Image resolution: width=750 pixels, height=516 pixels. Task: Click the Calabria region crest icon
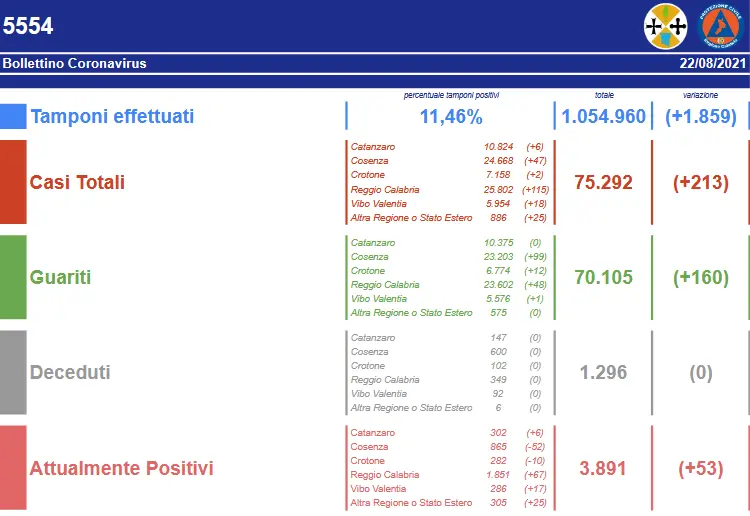[x=667, y=27]
